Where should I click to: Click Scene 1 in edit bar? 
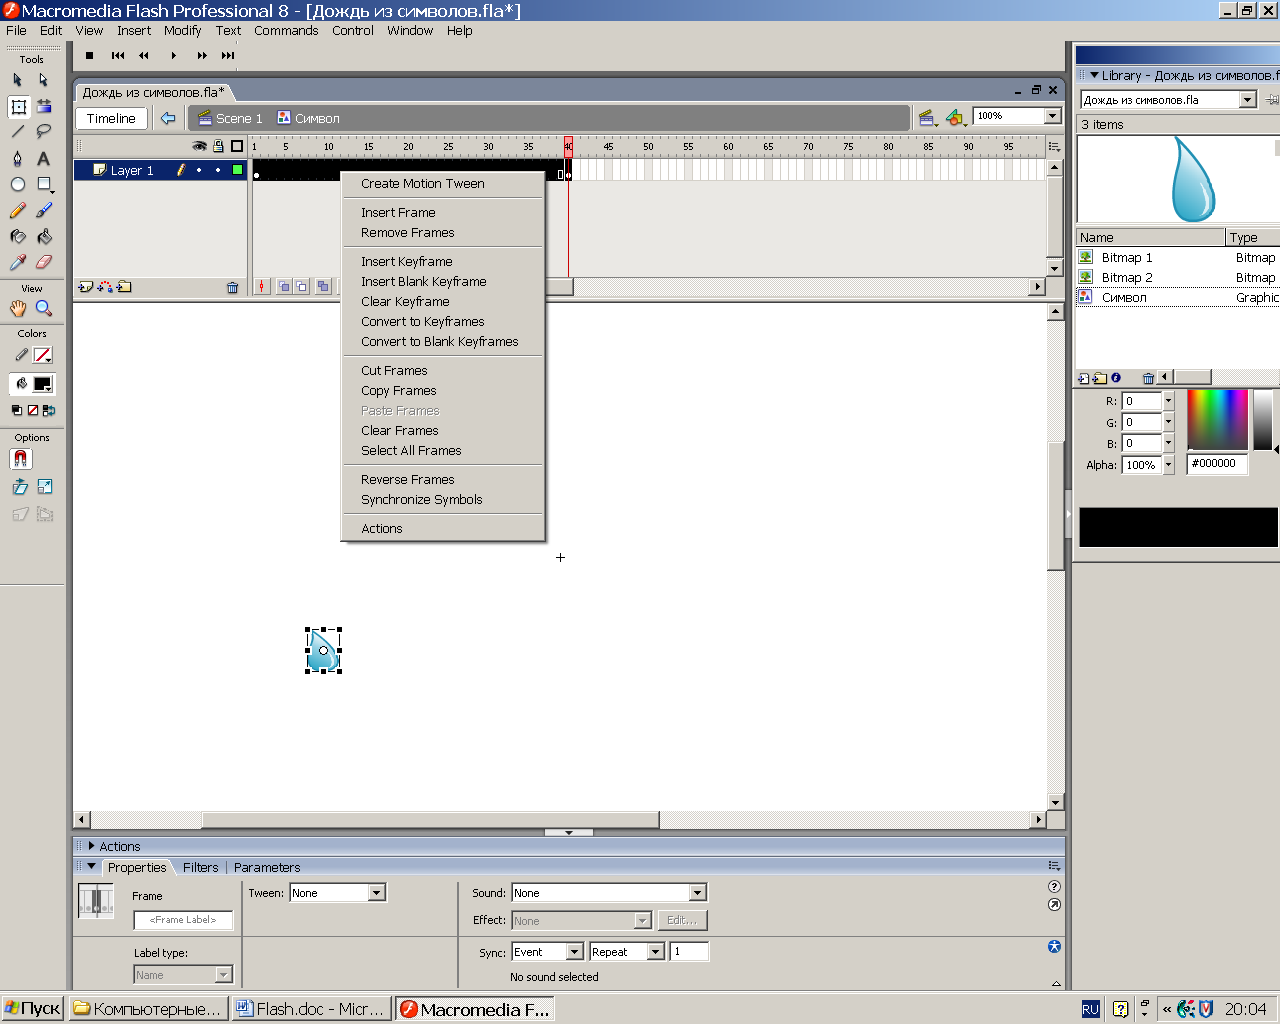pos(230,118)
